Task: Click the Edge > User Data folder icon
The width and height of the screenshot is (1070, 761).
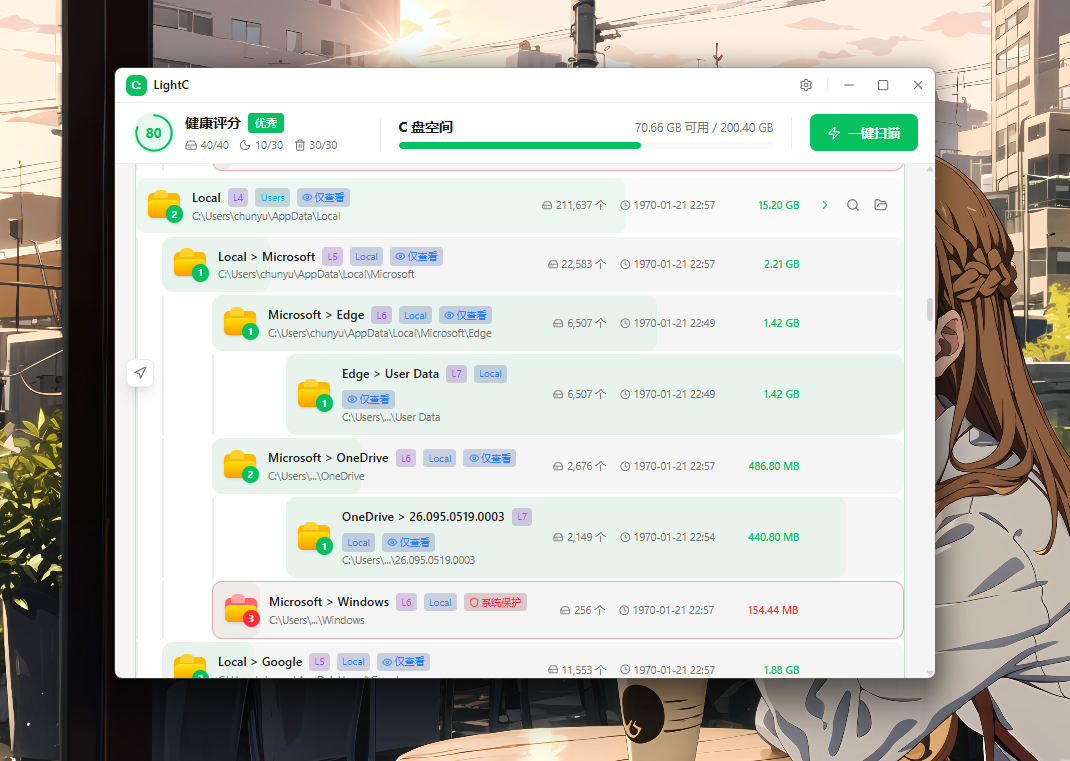Action: pyautogui.click(x=315, y=394)
